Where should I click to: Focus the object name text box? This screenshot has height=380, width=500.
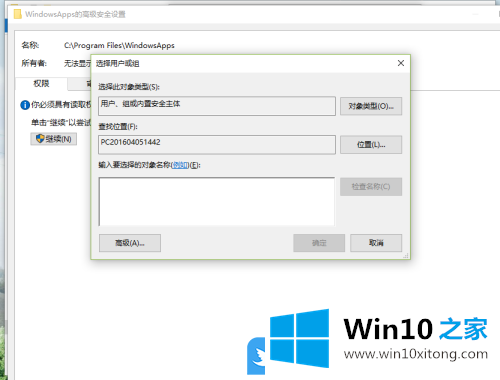[x=217, y=201]
